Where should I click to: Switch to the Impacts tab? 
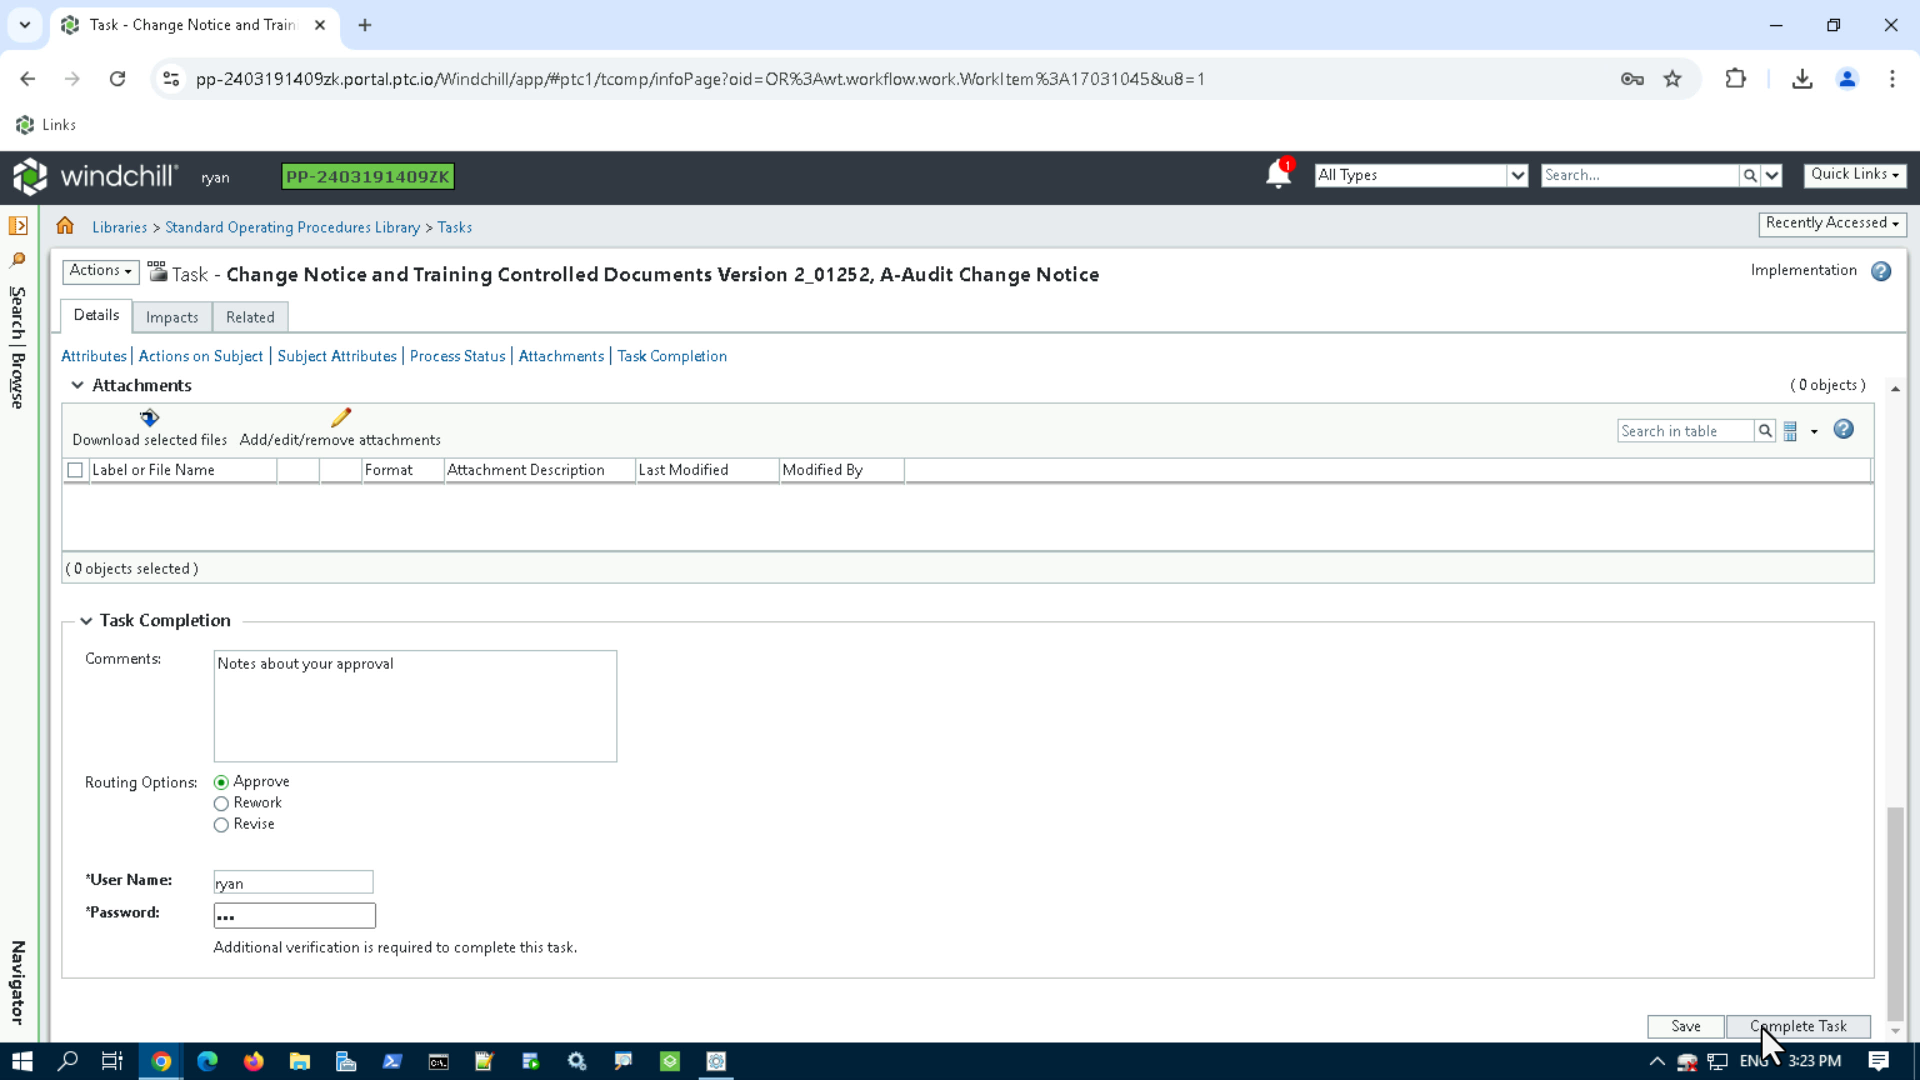coord(171,317)
